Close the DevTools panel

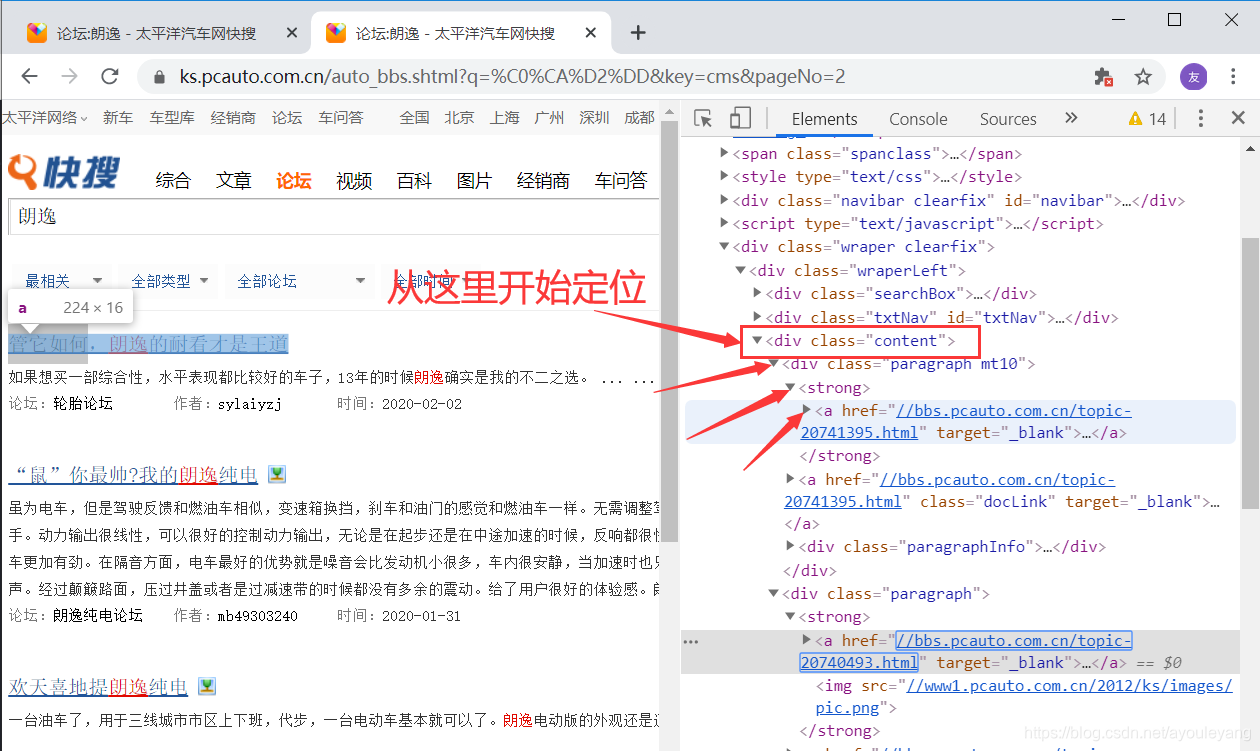(x=1238, y=118)
